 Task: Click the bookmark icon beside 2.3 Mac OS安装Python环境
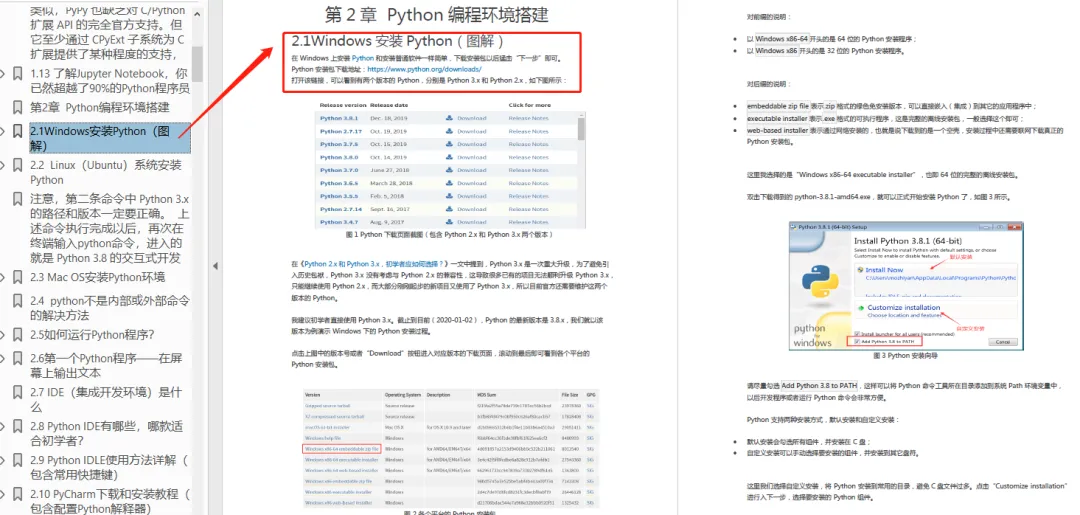[17, 277]
